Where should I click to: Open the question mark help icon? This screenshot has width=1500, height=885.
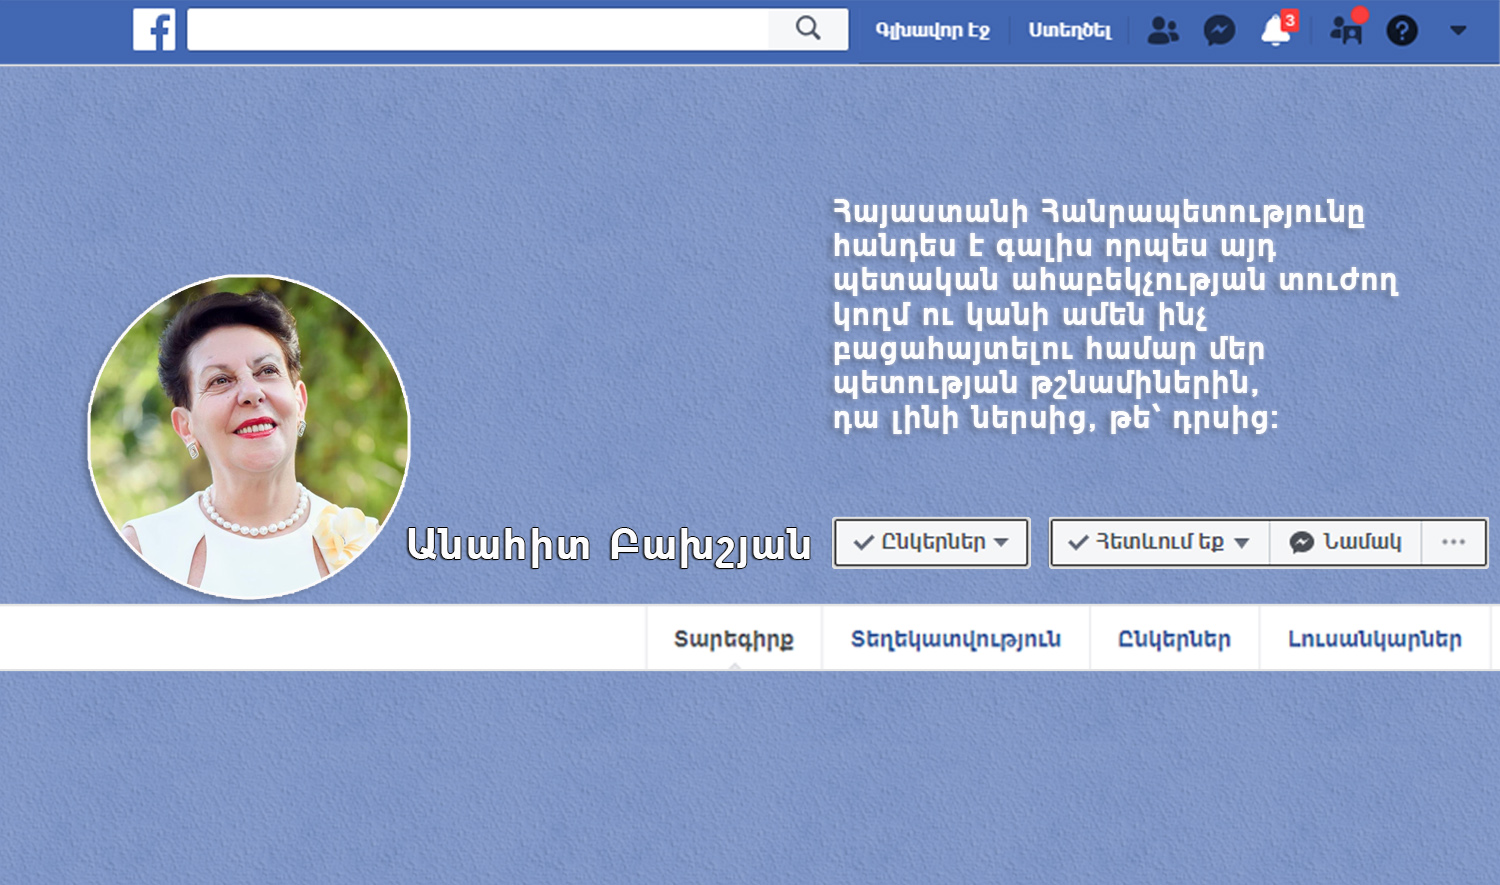[1402, 31]
